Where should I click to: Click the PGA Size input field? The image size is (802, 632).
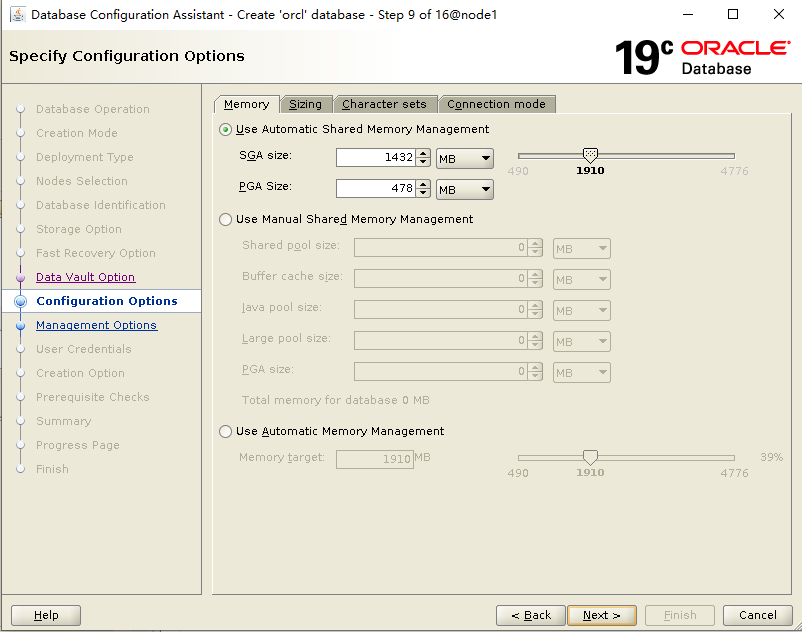[376, 189]
